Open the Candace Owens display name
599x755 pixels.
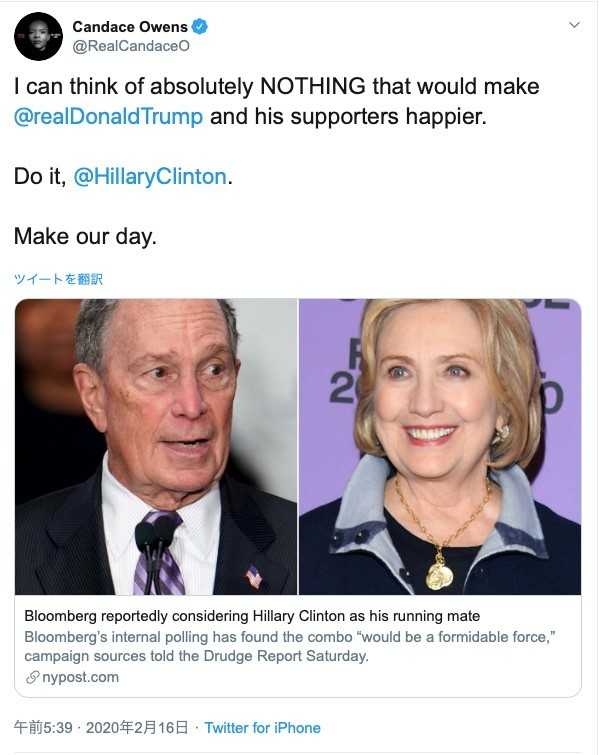[x=130, y=26]
